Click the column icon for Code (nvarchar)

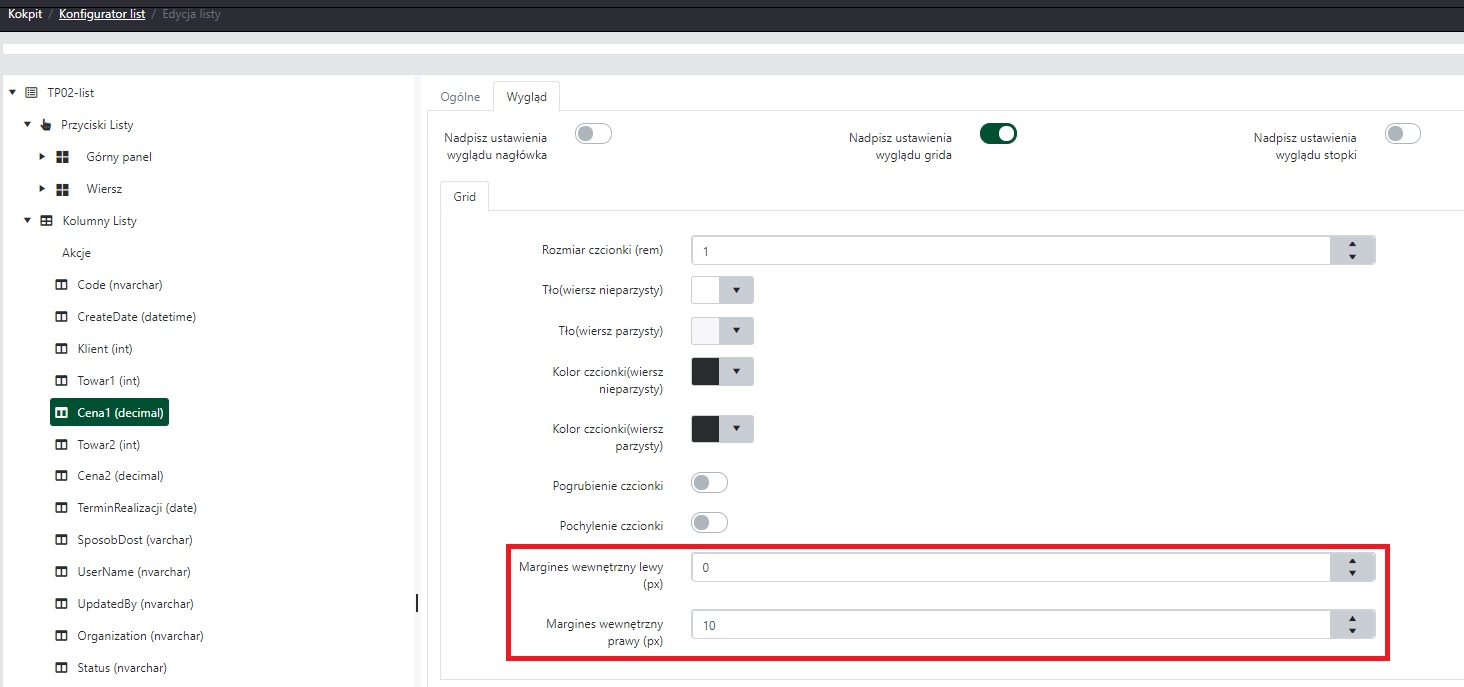pos(62,285)
